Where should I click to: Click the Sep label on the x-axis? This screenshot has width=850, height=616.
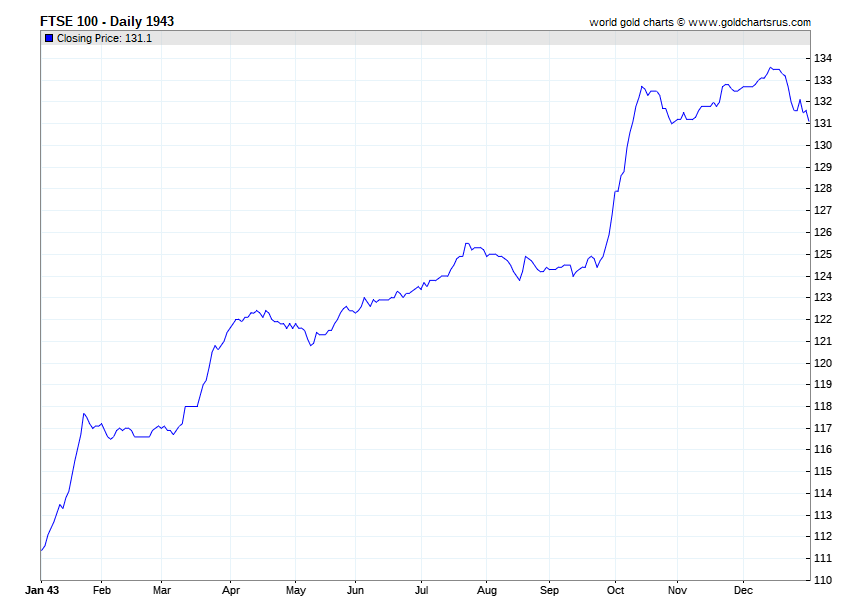click(549, 590)
